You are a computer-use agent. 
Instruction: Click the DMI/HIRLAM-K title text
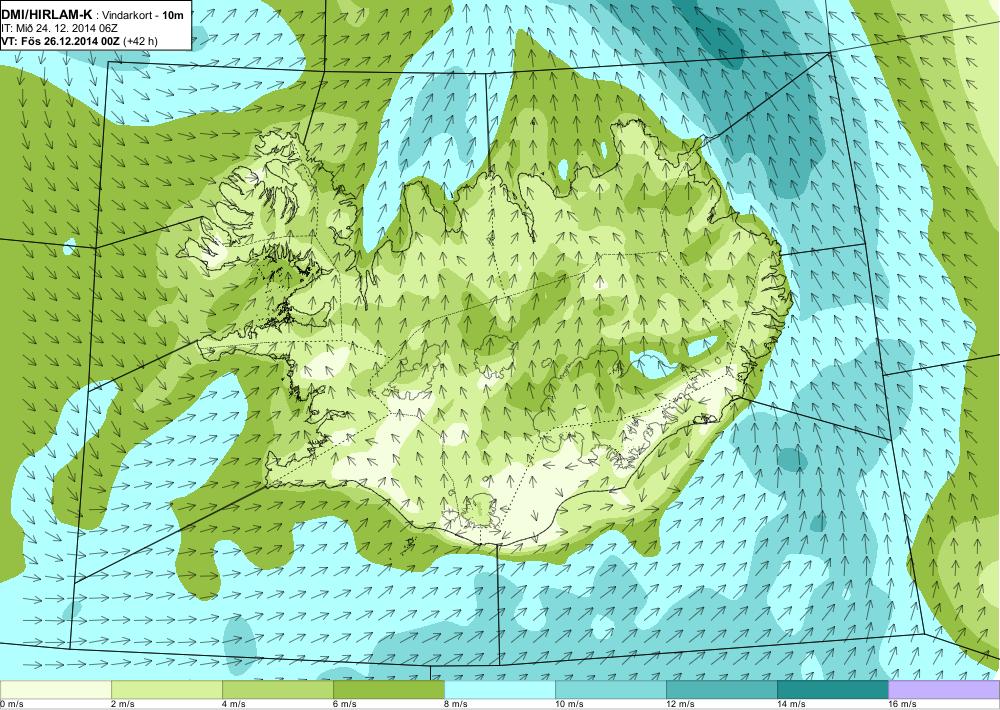tap(46, 14)
